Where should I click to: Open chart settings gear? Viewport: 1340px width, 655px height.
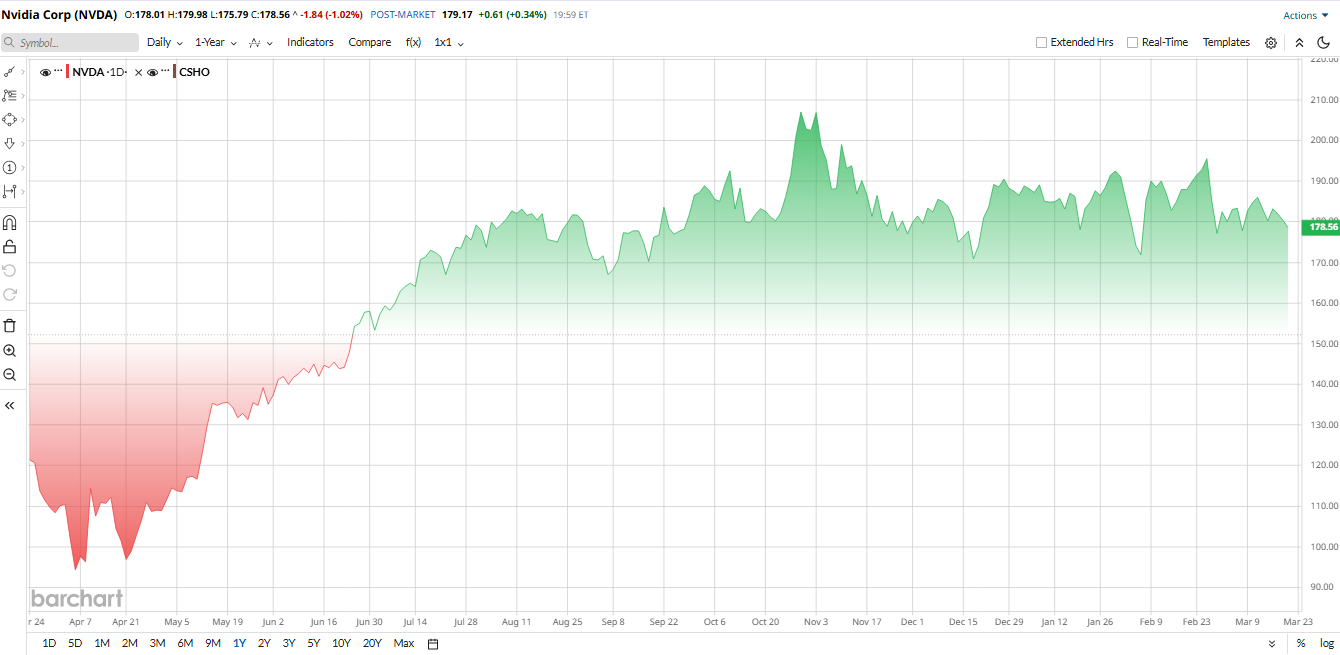[x=1271, y=43]
